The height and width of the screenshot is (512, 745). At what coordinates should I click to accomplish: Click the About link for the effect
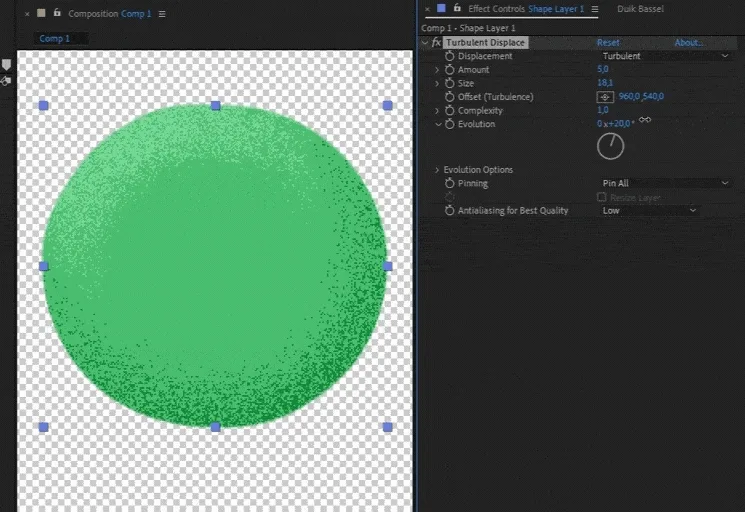(689, 43)
